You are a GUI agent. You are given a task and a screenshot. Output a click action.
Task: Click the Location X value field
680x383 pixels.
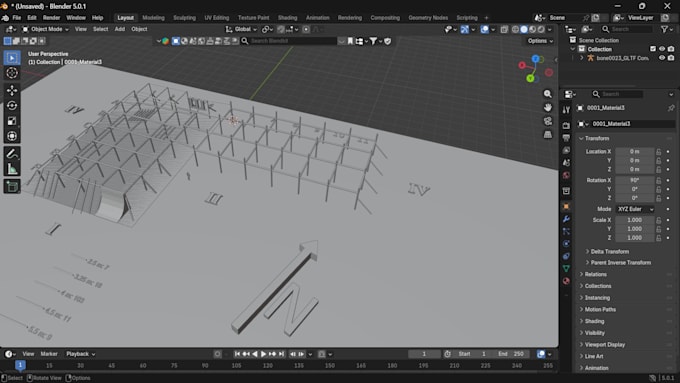[x=635, y=151]
